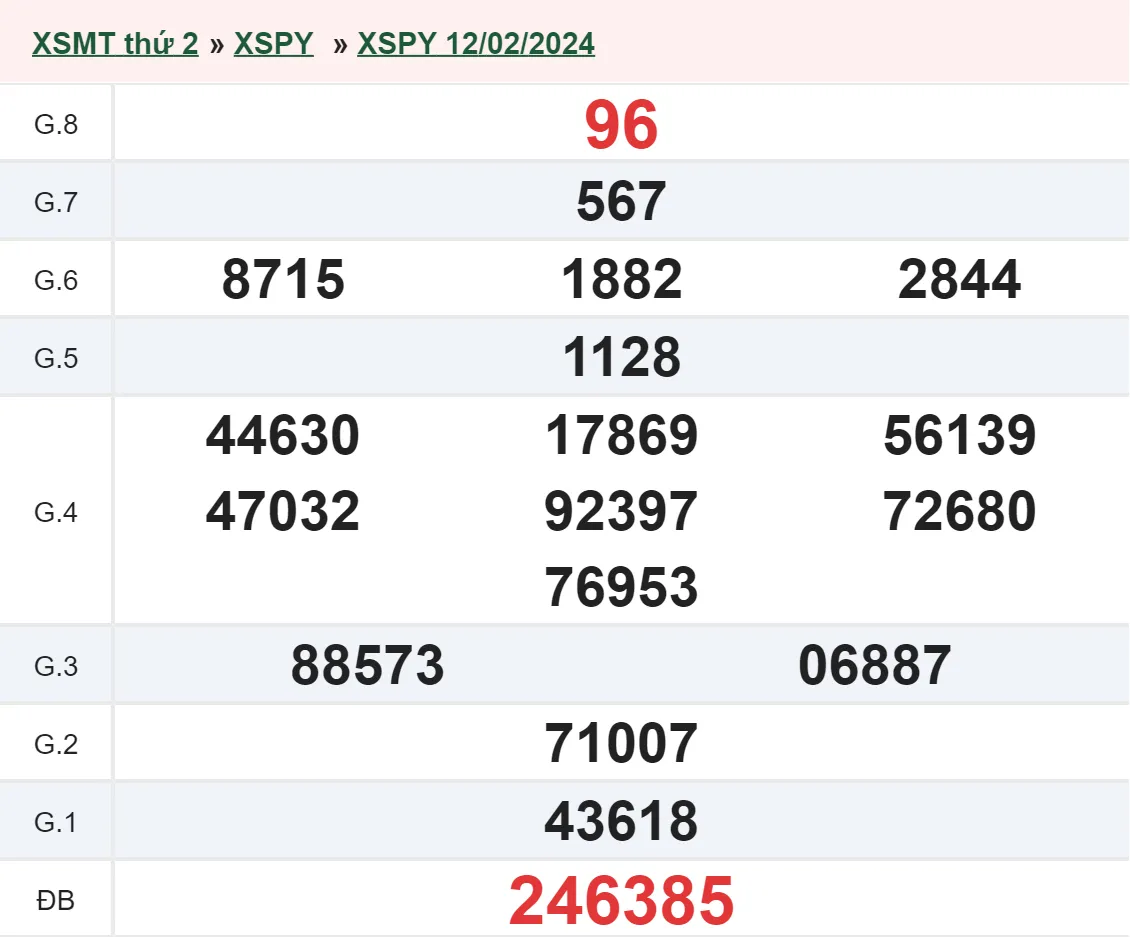Click the G.4 number 92397
This screenshot has height=938, width=1130.
621,511
